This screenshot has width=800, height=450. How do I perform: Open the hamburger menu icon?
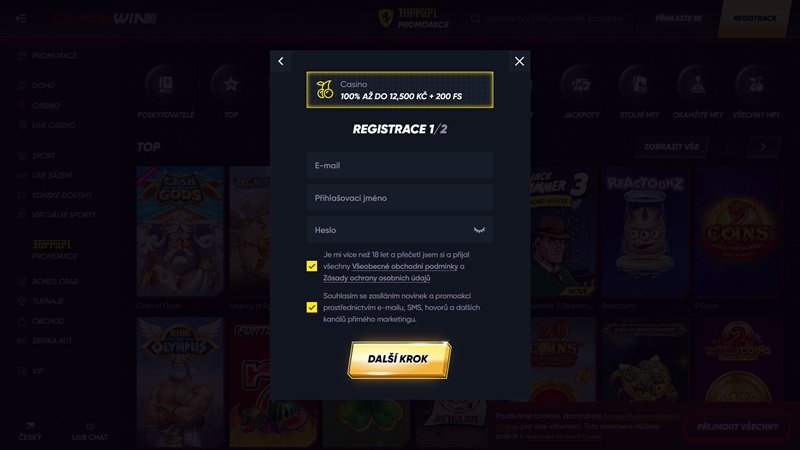tap(21, 18)
